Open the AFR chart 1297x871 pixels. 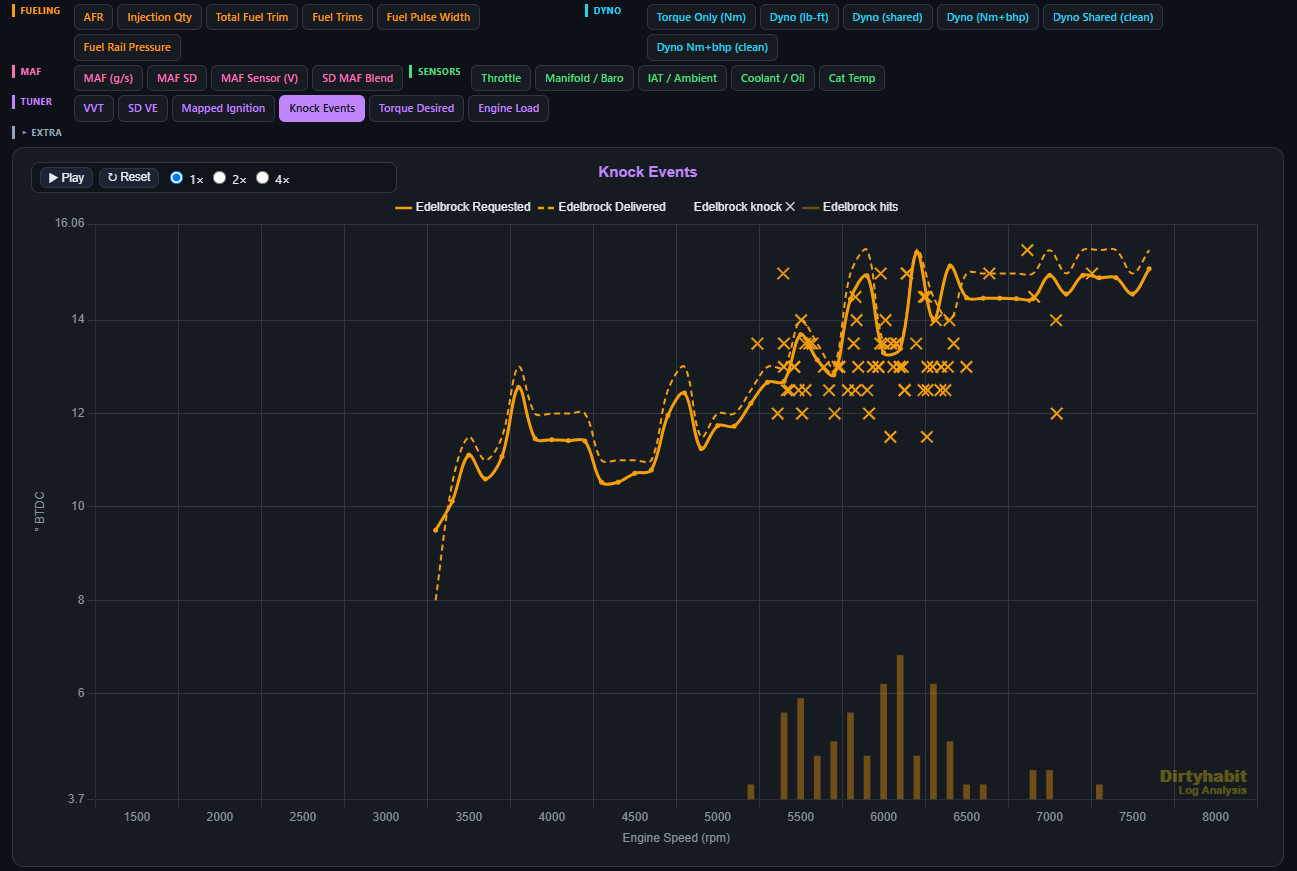tap(93, 17)
